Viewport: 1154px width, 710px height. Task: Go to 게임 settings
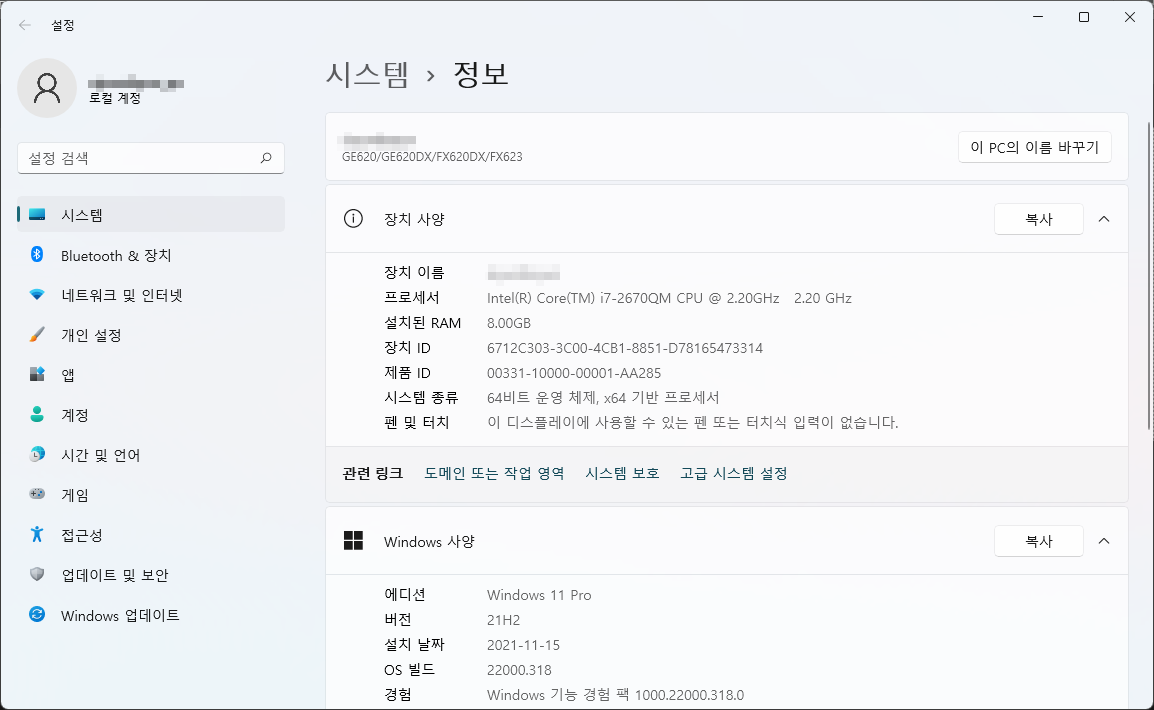coord(151,494)
